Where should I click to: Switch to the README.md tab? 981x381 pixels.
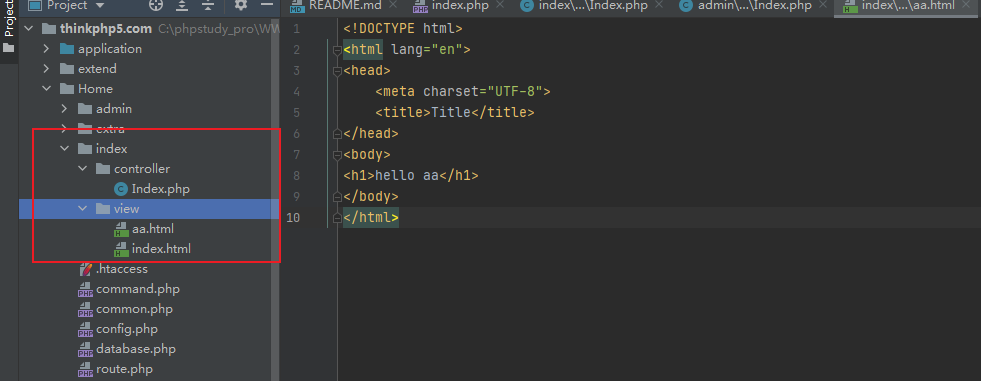tap(345, 6)
